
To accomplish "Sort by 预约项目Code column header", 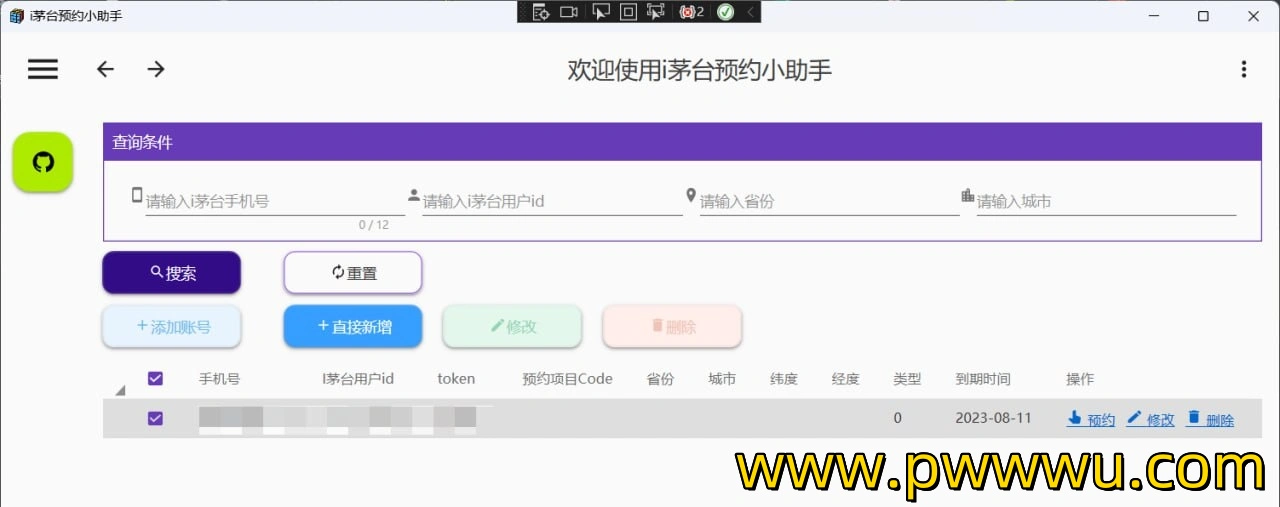I will (x=567, y=379).
